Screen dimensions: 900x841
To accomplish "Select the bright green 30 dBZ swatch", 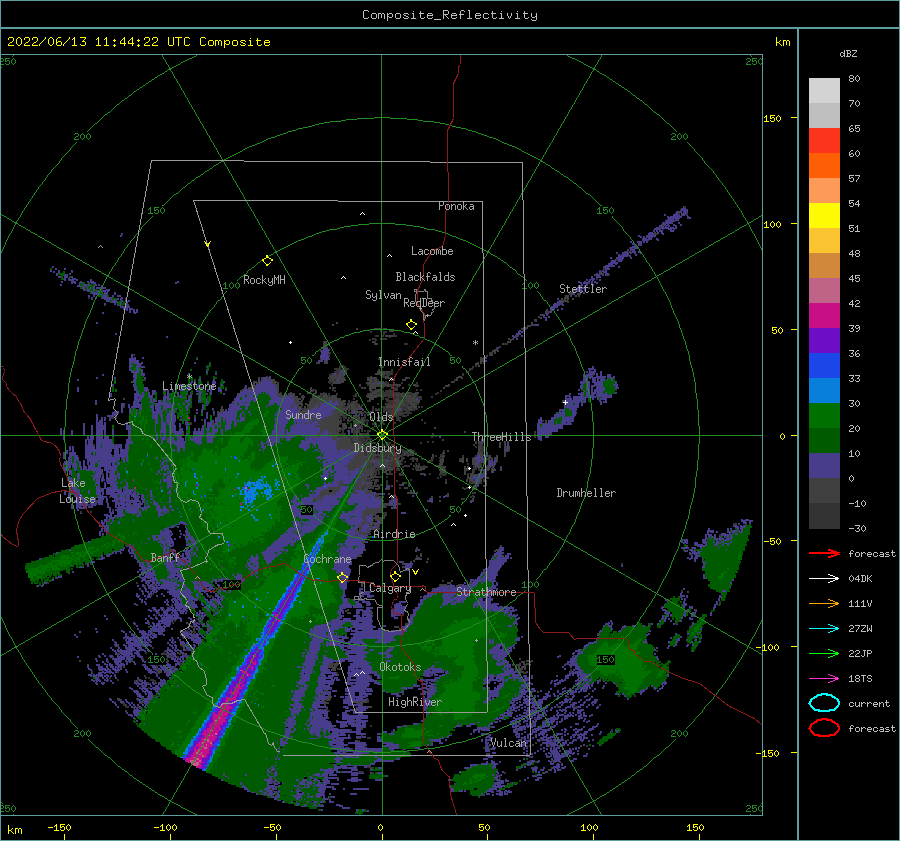I will tap(824, 416).
